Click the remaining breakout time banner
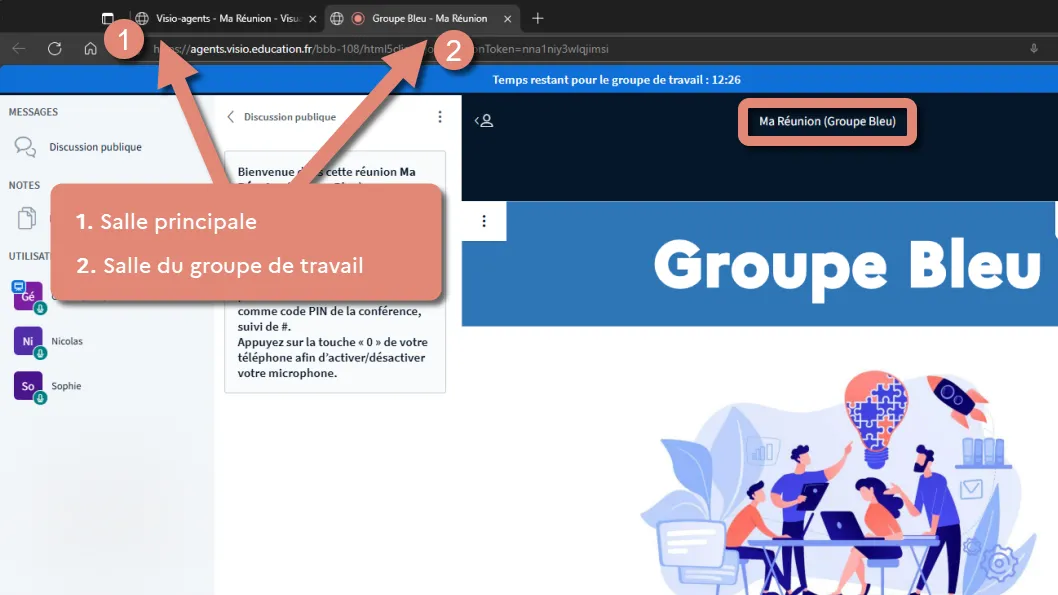 616,80
